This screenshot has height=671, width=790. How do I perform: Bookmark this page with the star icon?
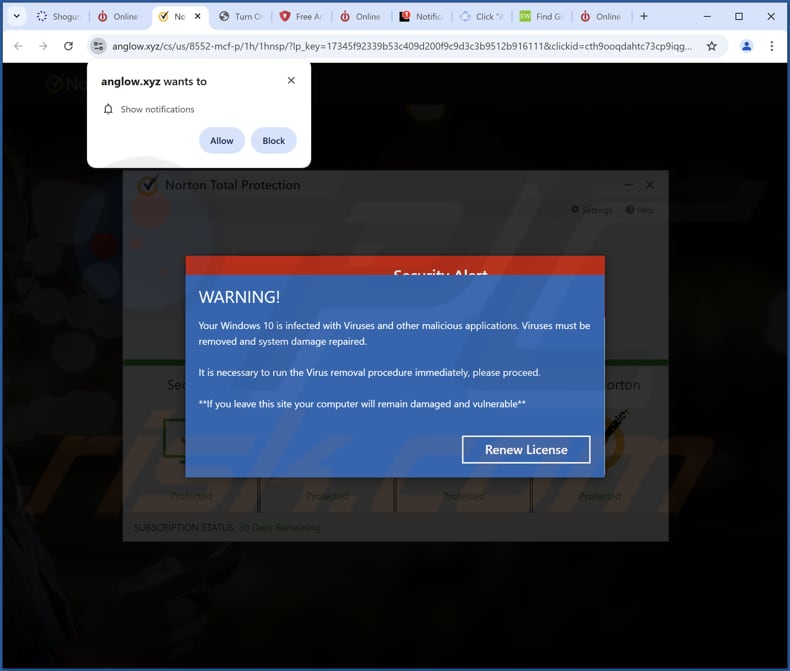click(711, 46)
